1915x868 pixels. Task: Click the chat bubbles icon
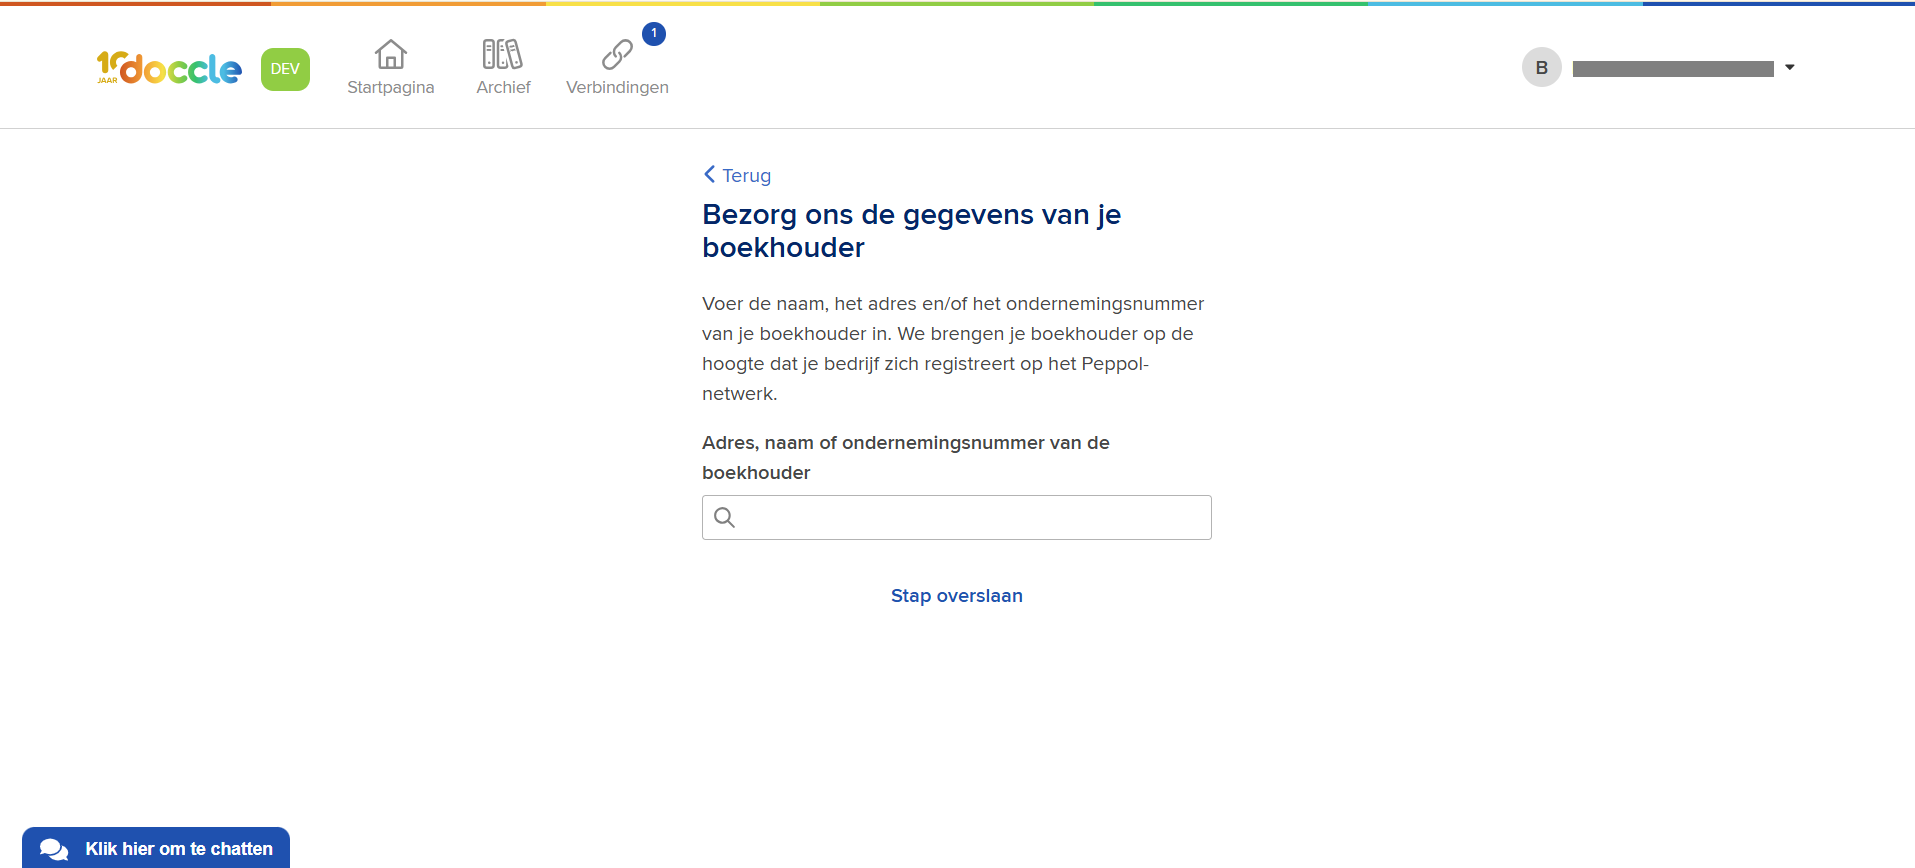click(54, 849)
